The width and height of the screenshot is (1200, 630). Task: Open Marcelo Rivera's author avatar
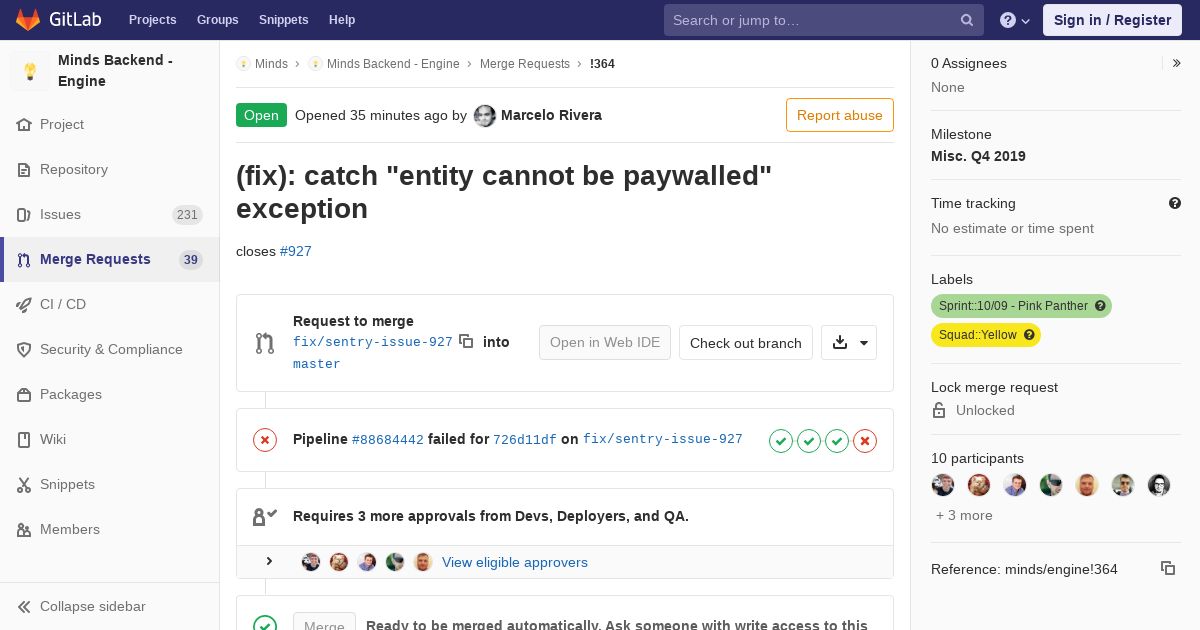(x=485, y=115)
